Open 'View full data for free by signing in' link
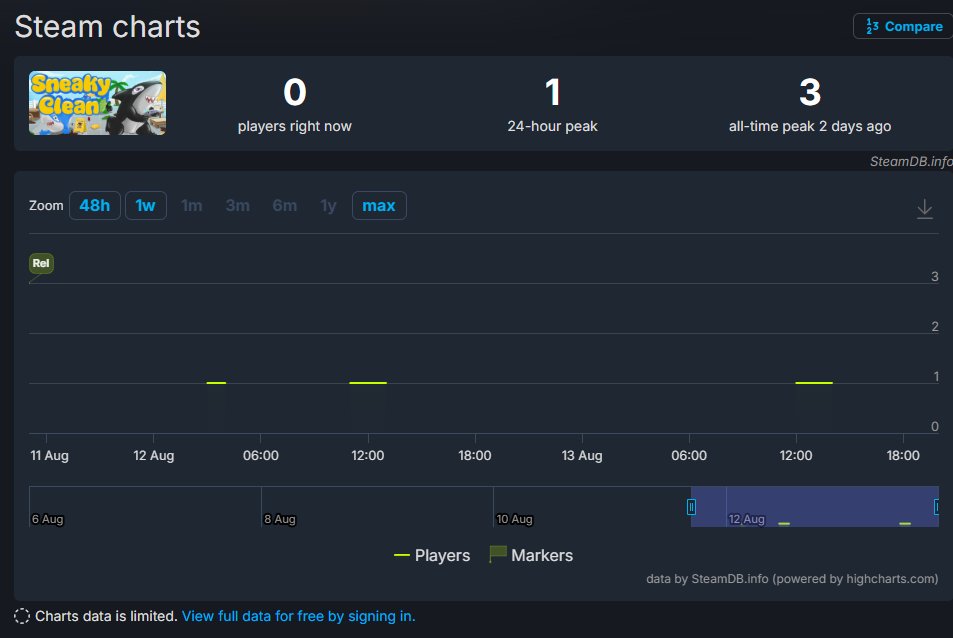The height and width of the screenshot is (638, 953). (x=298, y=616)
